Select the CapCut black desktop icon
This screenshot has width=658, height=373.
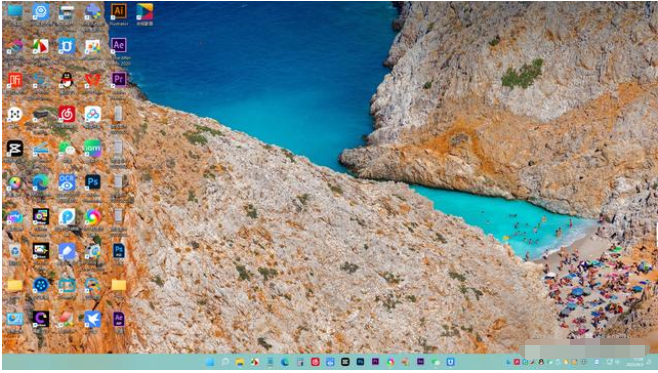coord(15,148)
